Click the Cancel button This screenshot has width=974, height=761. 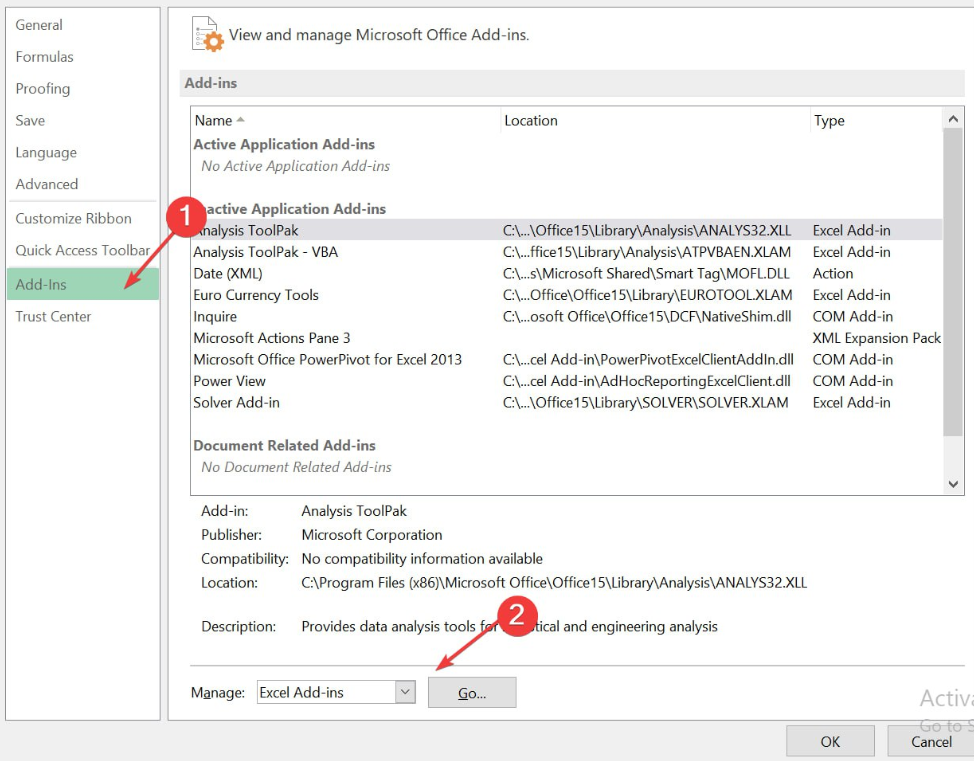(x=931, y=742)
